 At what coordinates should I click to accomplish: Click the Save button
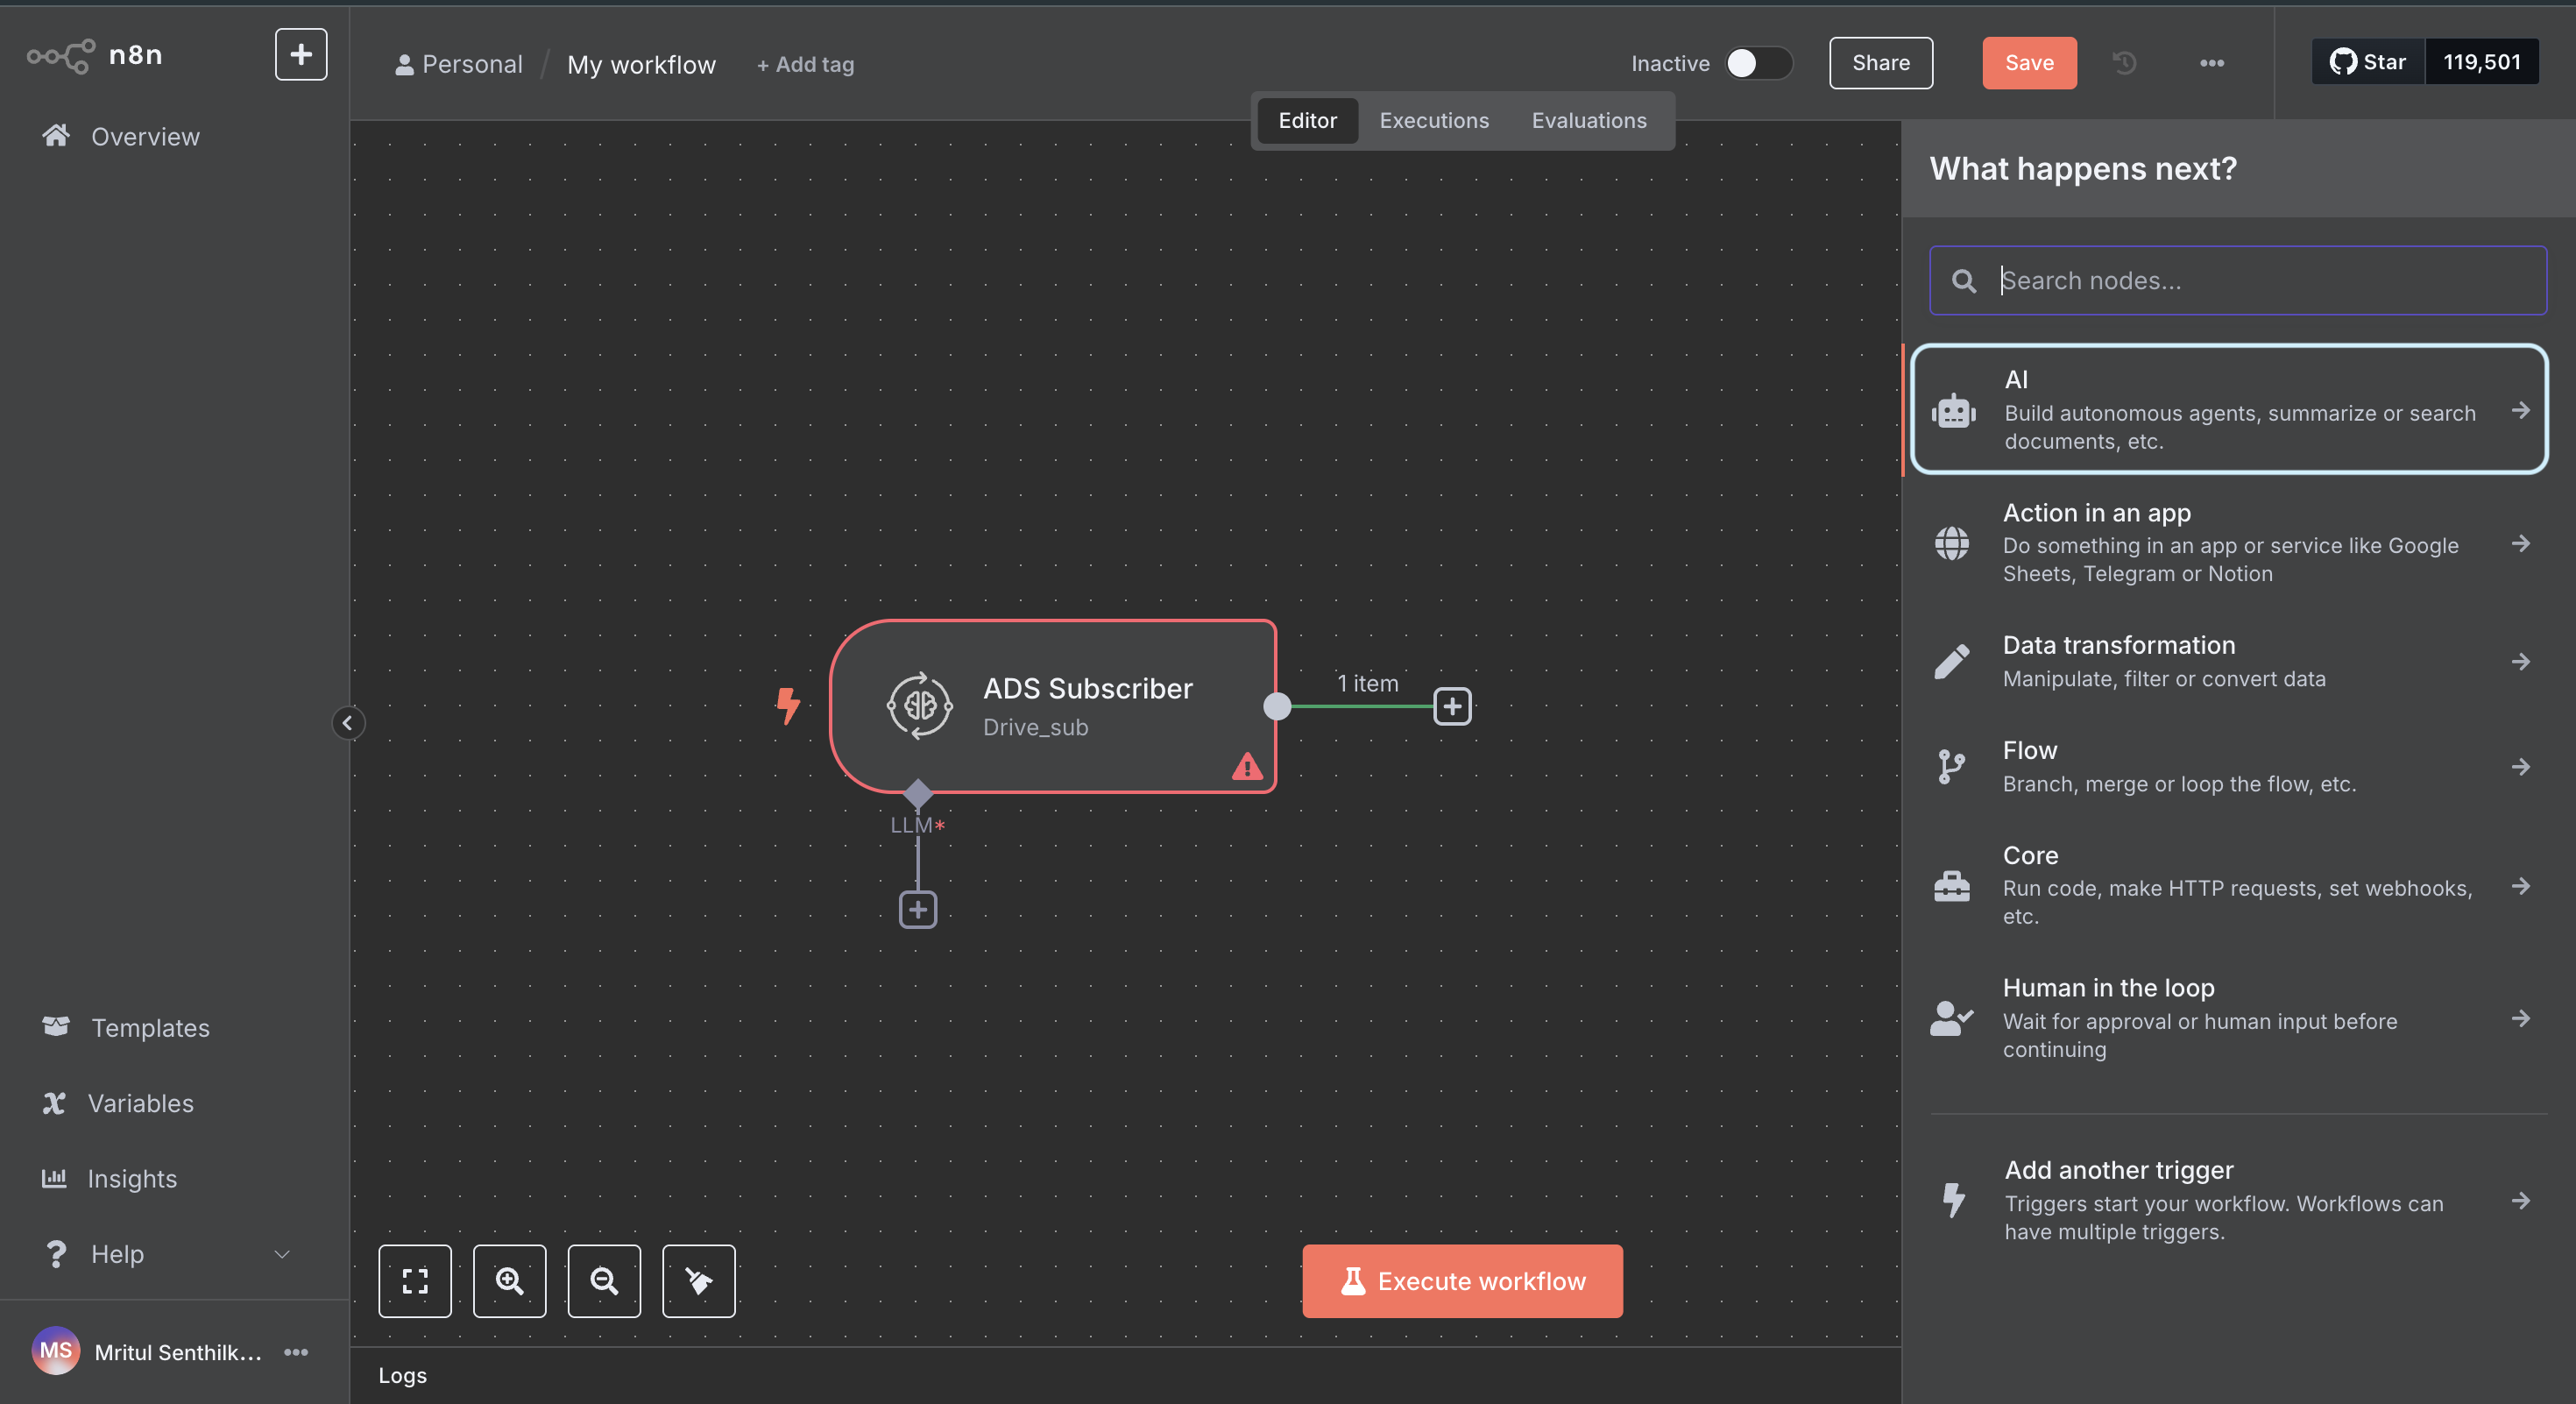pyautogui.click(x=2028, y=63)
